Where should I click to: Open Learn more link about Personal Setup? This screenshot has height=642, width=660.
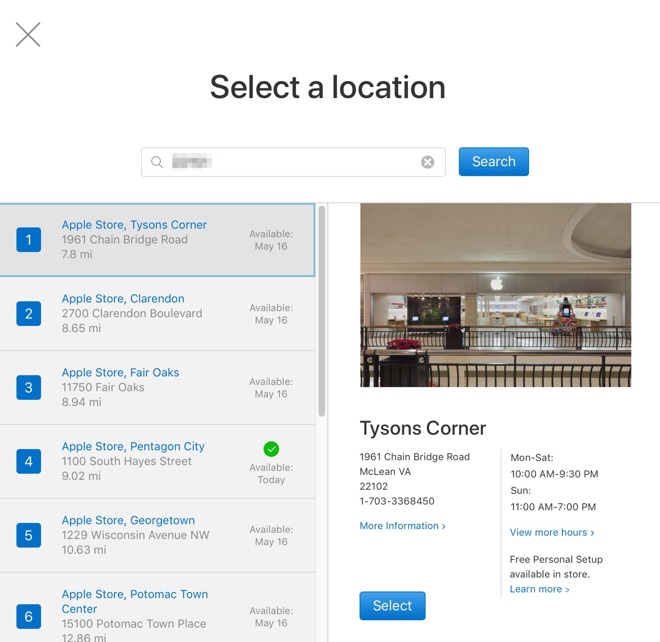coord(540,589)
